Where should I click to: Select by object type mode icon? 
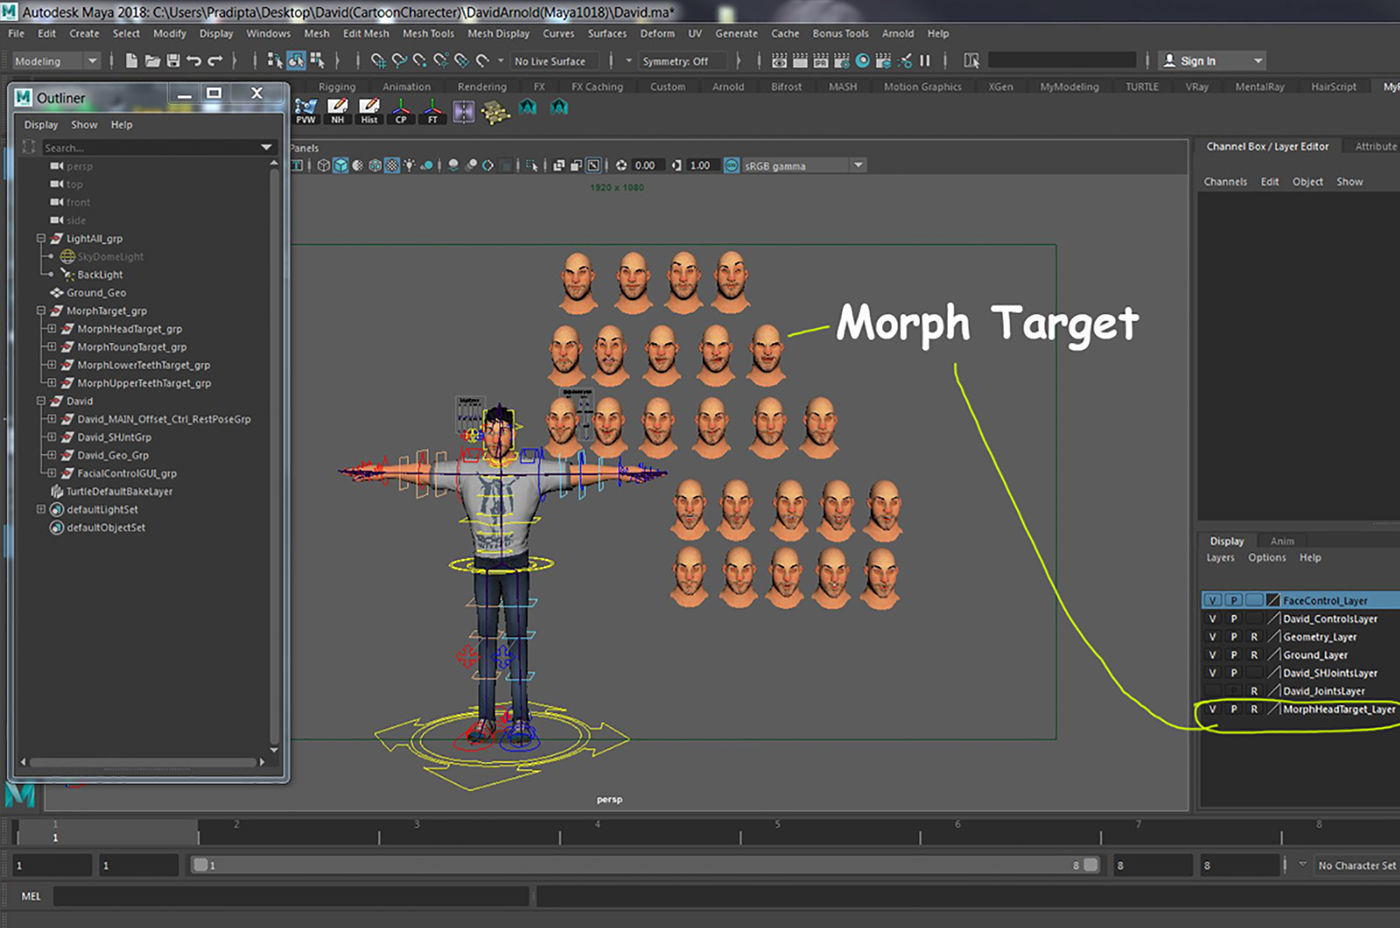[296, 61]
